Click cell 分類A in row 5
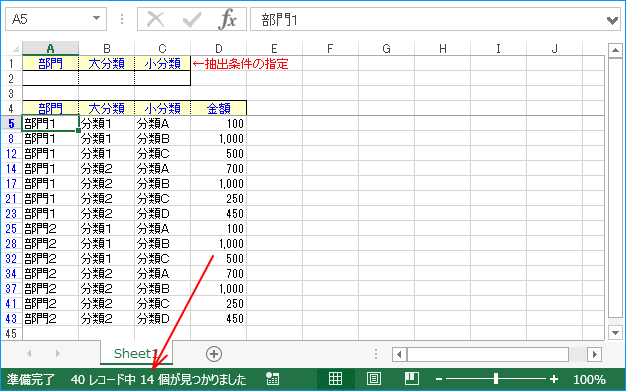This screenshot has height=391, width=626. tap(162, 124)
